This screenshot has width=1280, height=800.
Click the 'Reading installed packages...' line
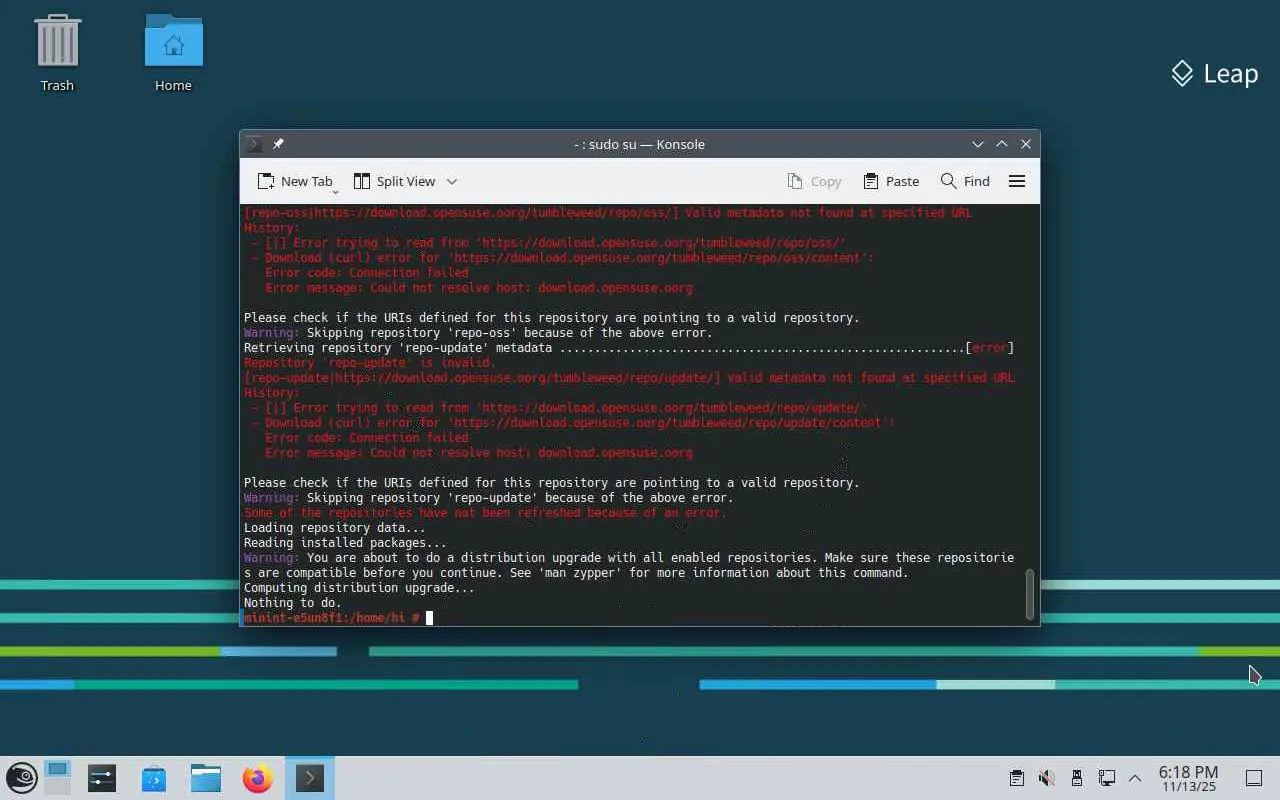tap(345, 543)
